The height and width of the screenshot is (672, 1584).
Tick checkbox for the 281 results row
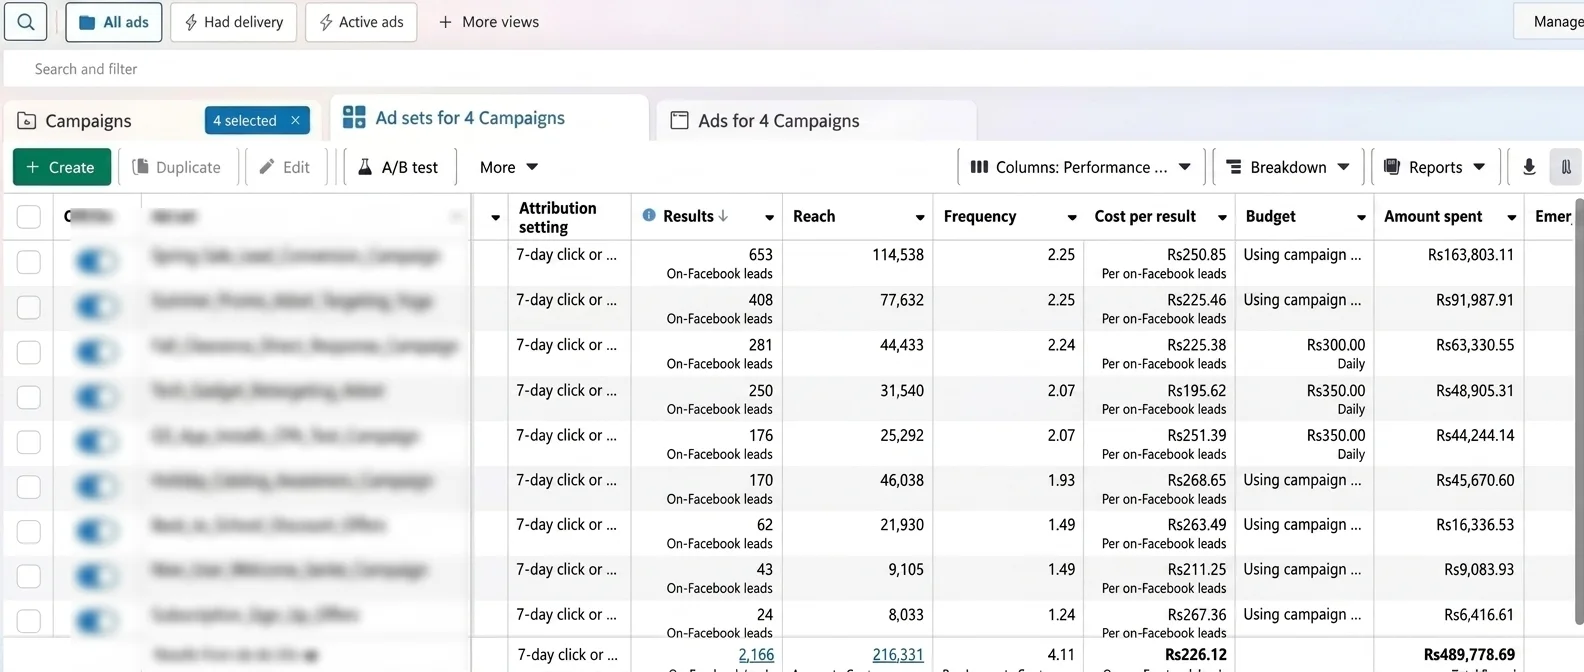[29, 352]
